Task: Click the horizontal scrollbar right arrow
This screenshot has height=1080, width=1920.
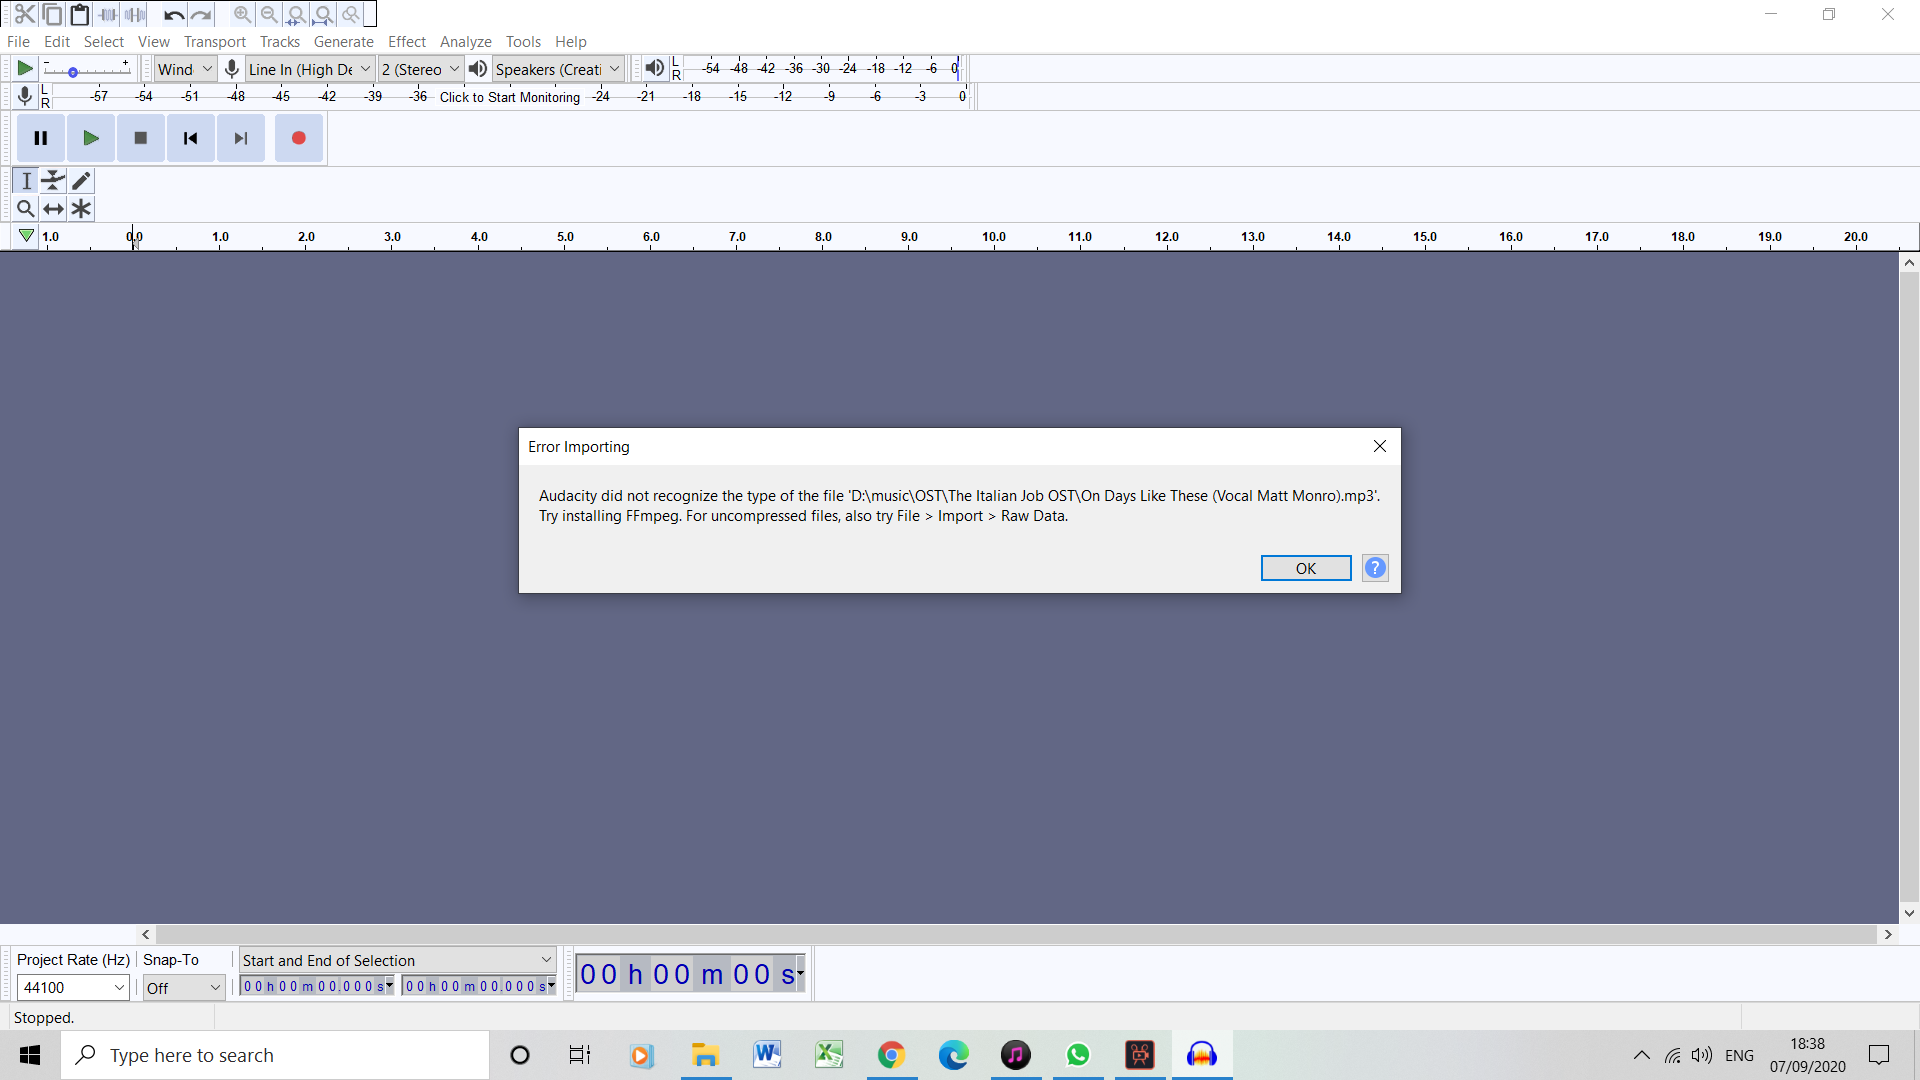Action: point(1888,934)
